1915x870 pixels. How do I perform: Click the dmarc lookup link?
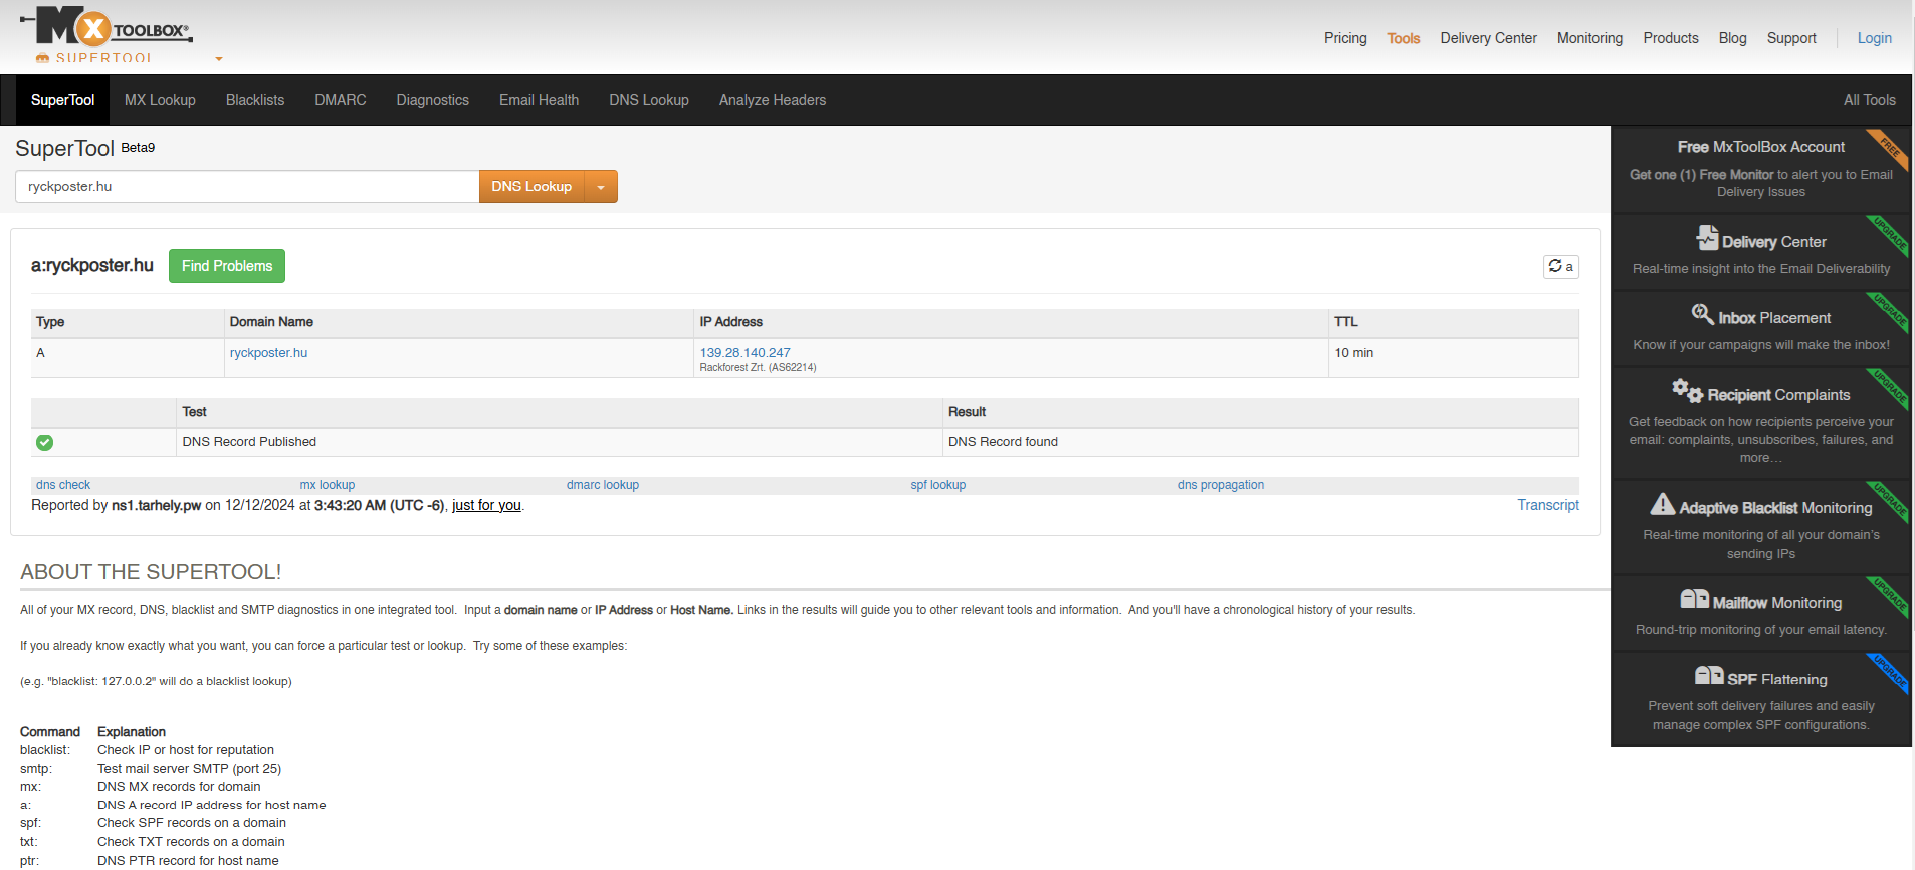[x=602, y=485]
